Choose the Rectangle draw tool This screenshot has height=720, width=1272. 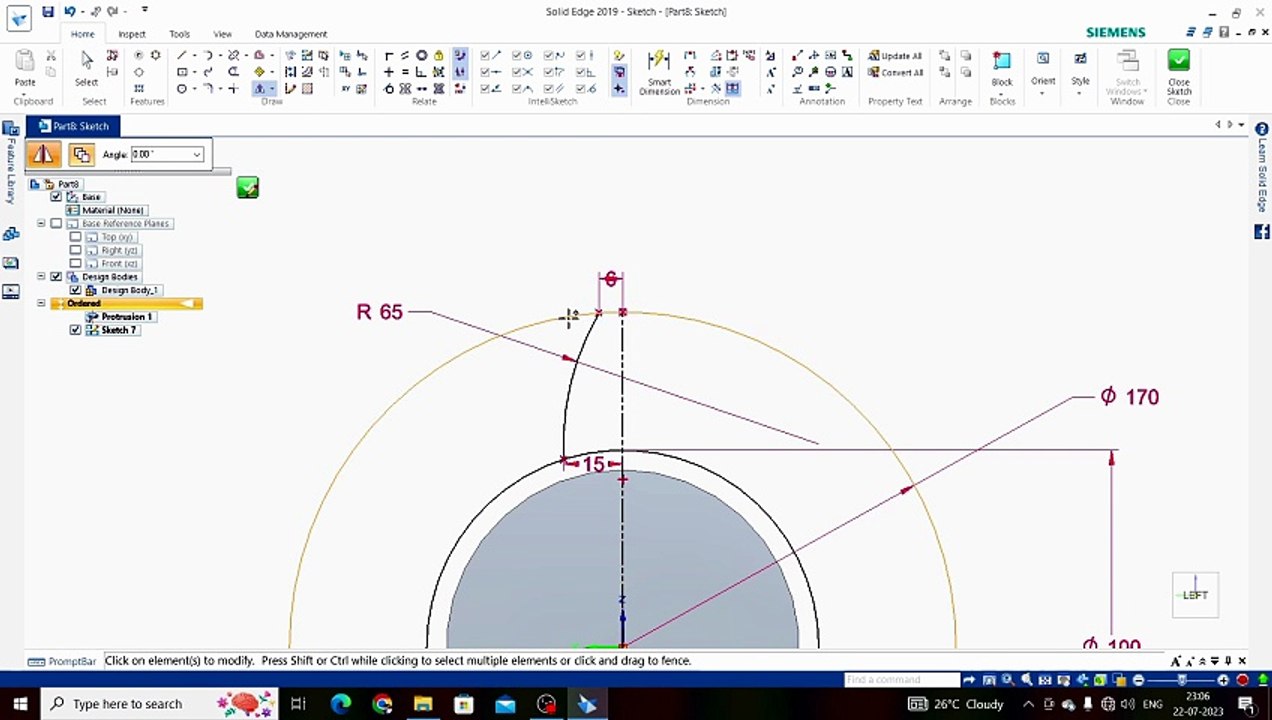click(181, 72)
